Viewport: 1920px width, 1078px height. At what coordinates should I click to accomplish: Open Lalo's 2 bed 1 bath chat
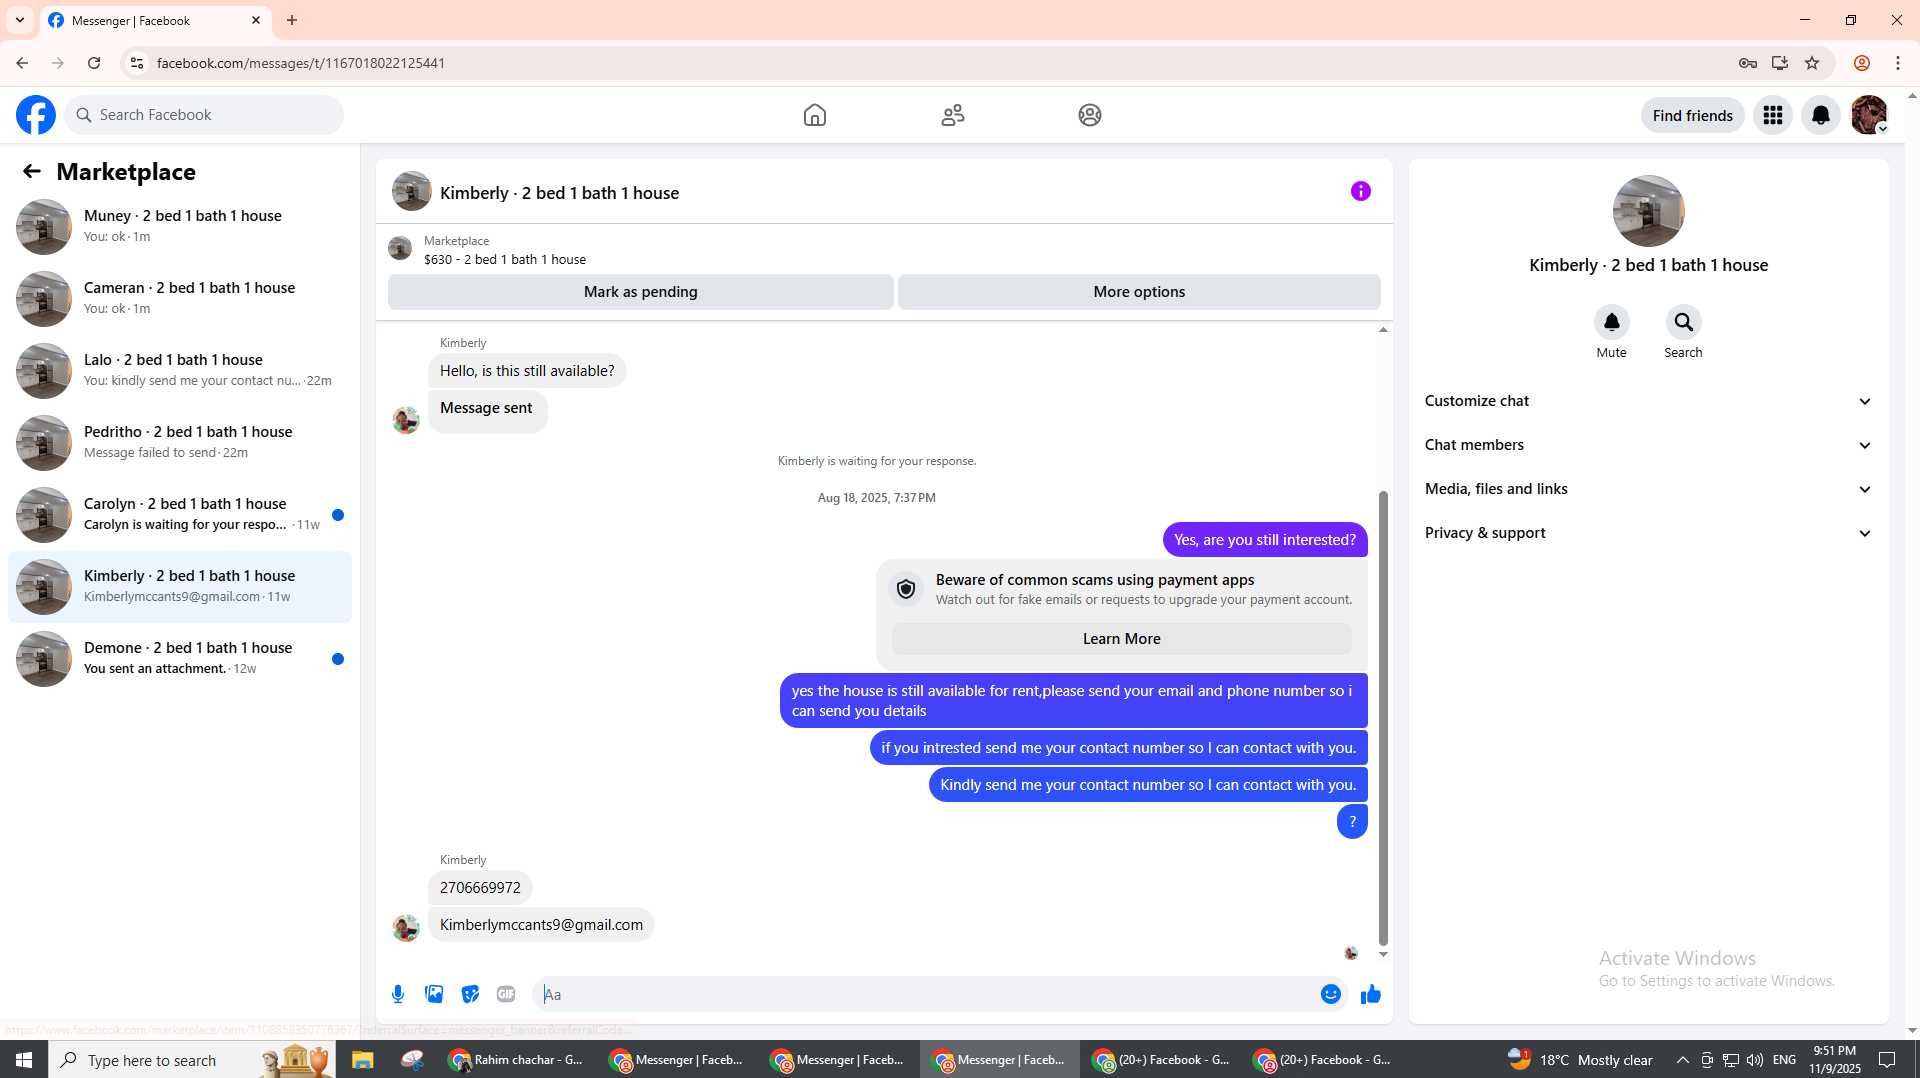(180, 371)
